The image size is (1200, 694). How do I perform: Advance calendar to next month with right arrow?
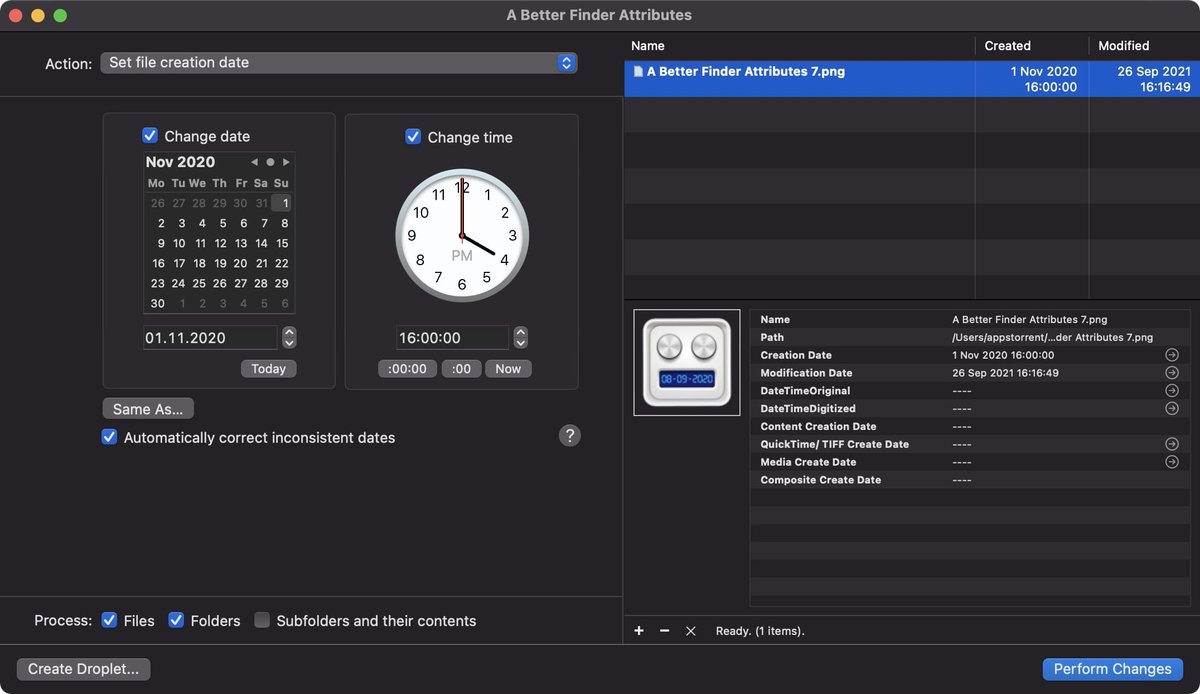285,161
